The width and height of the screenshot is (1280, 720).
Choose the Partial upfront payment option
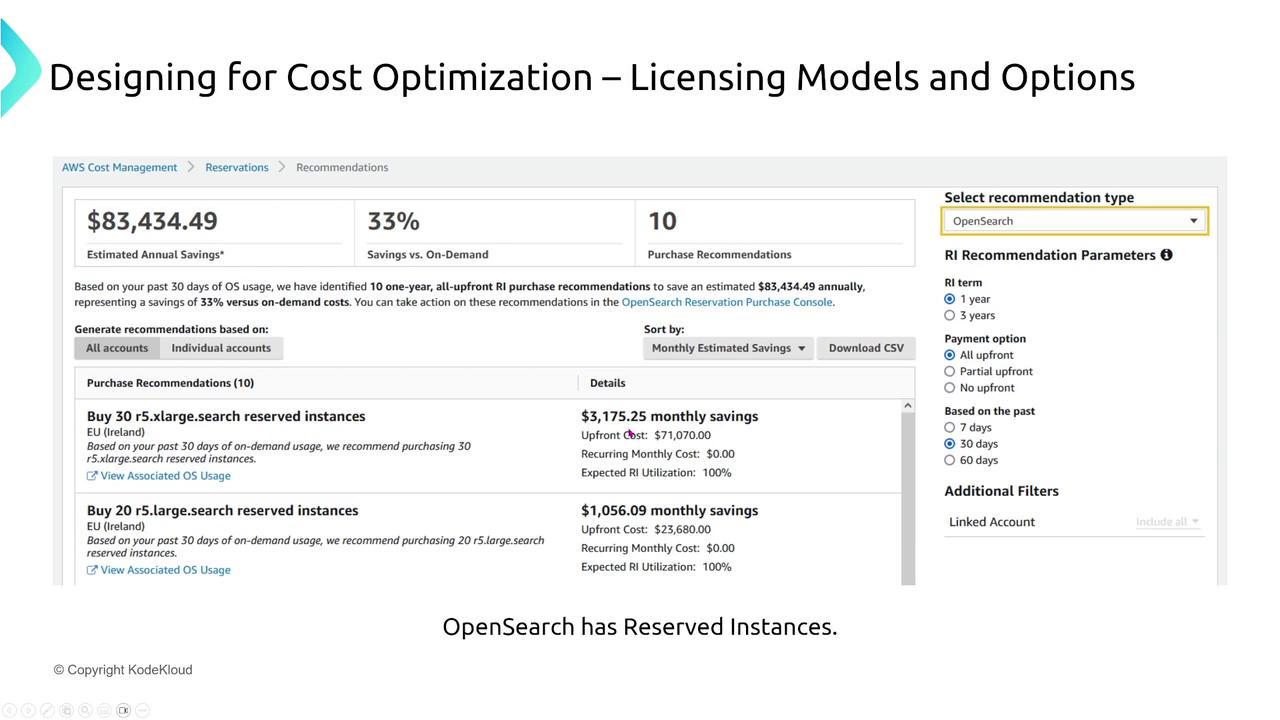(x=950, y=372)
